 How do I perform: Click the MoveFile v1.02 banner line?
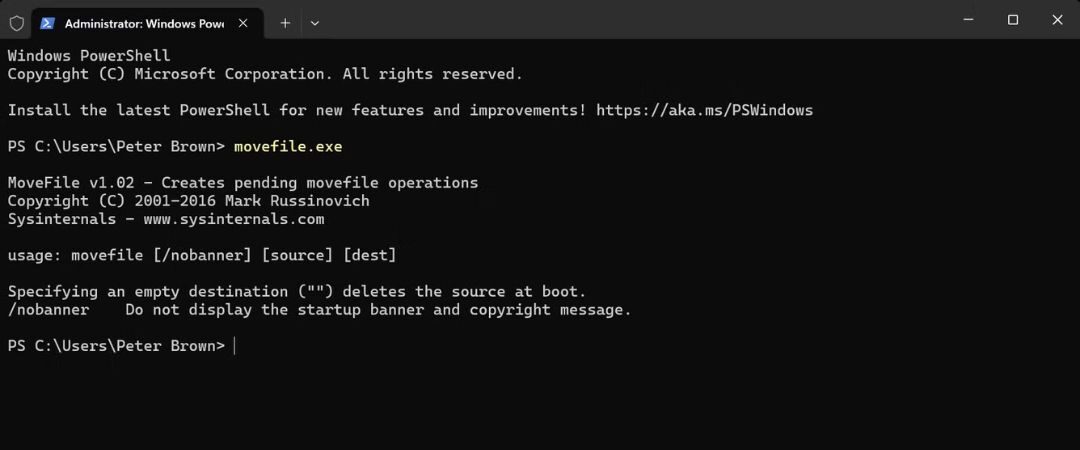click(x=242, y=183)
